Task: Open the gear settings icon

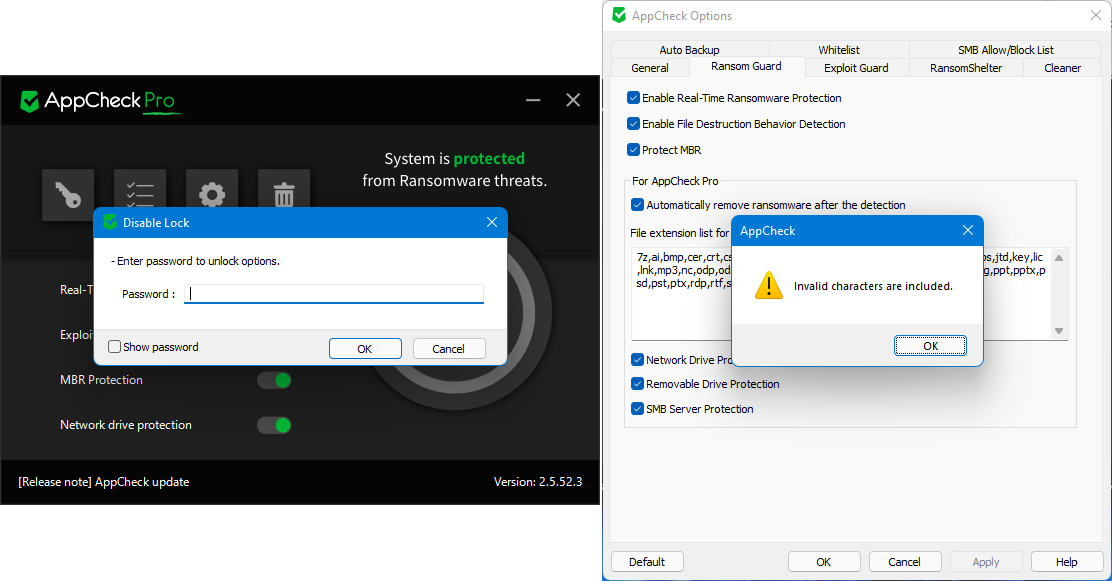Action: pos(212,190)
